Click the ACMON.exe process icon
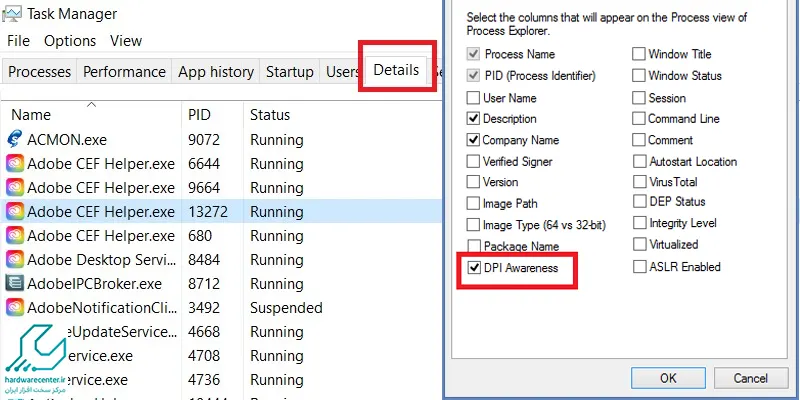This screenshot has height=400, width=800. 15,139
